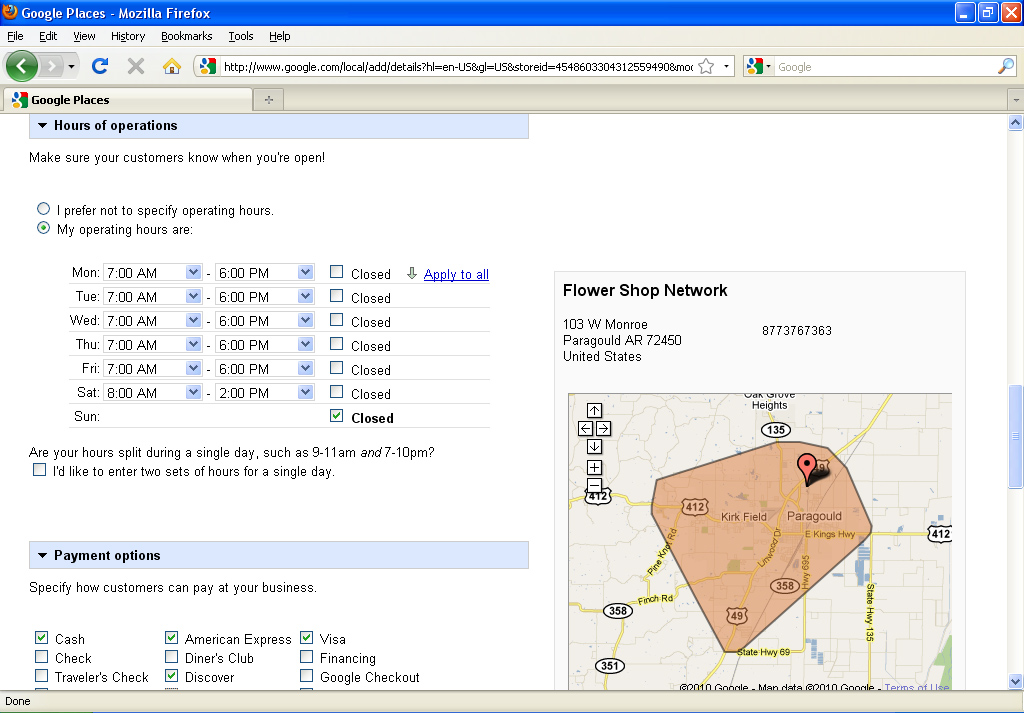Reload the page with the Refresh icon
1024x713 pixels.
coord(100,66)
